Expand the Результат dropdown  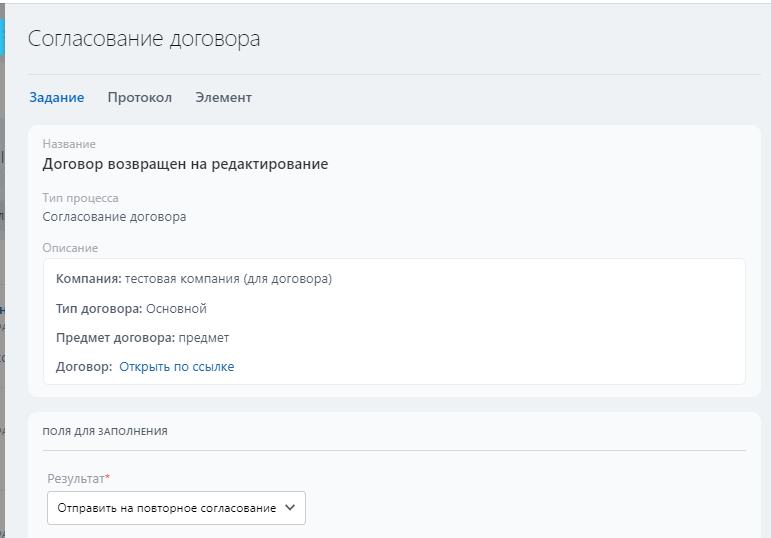pos(176,508)
